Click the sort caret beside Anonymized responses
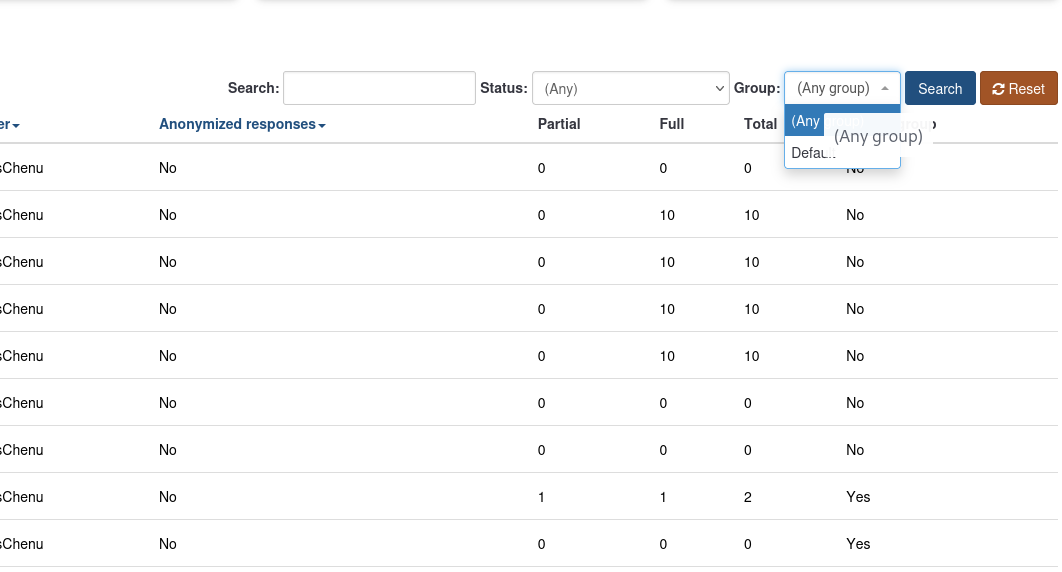The width and height of the screenshot is (1062, 572). coord(322,126)
